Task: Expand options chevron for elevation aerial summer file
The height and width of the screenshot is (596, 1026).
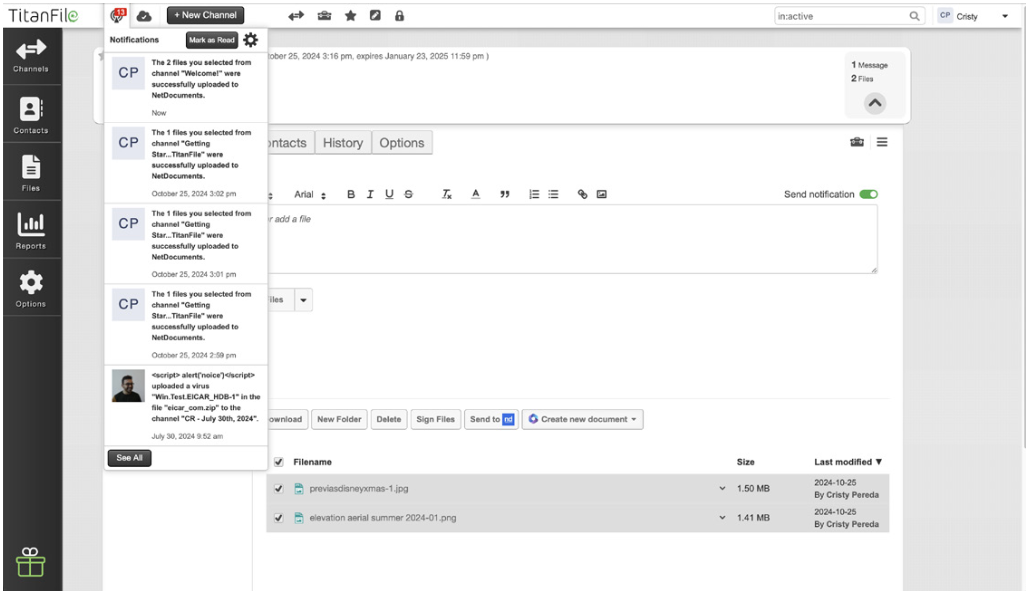Action: pyautogui.click(x=722, y=517)
